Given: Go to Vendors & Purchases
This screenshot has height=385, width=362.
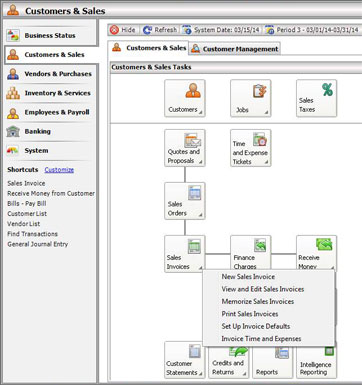Looking at the screenshot, I should point(50,74).
